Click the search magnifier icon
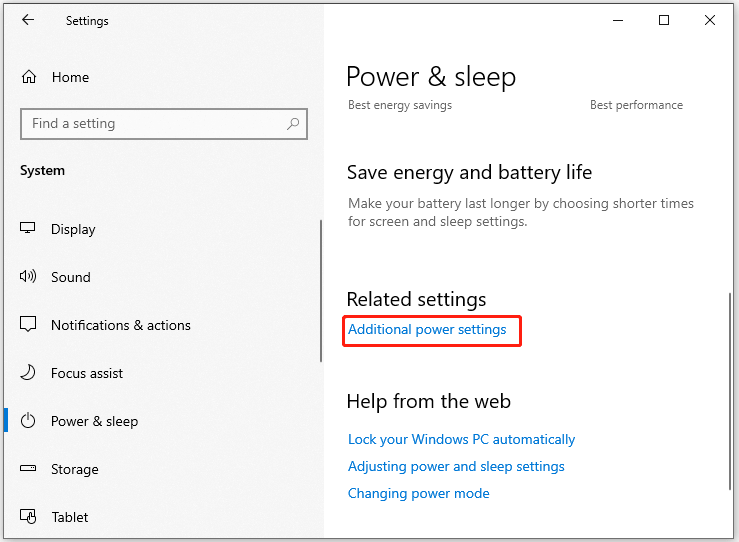Image resolution: width=739 pixels, height=542 pixels. [293, 124]
